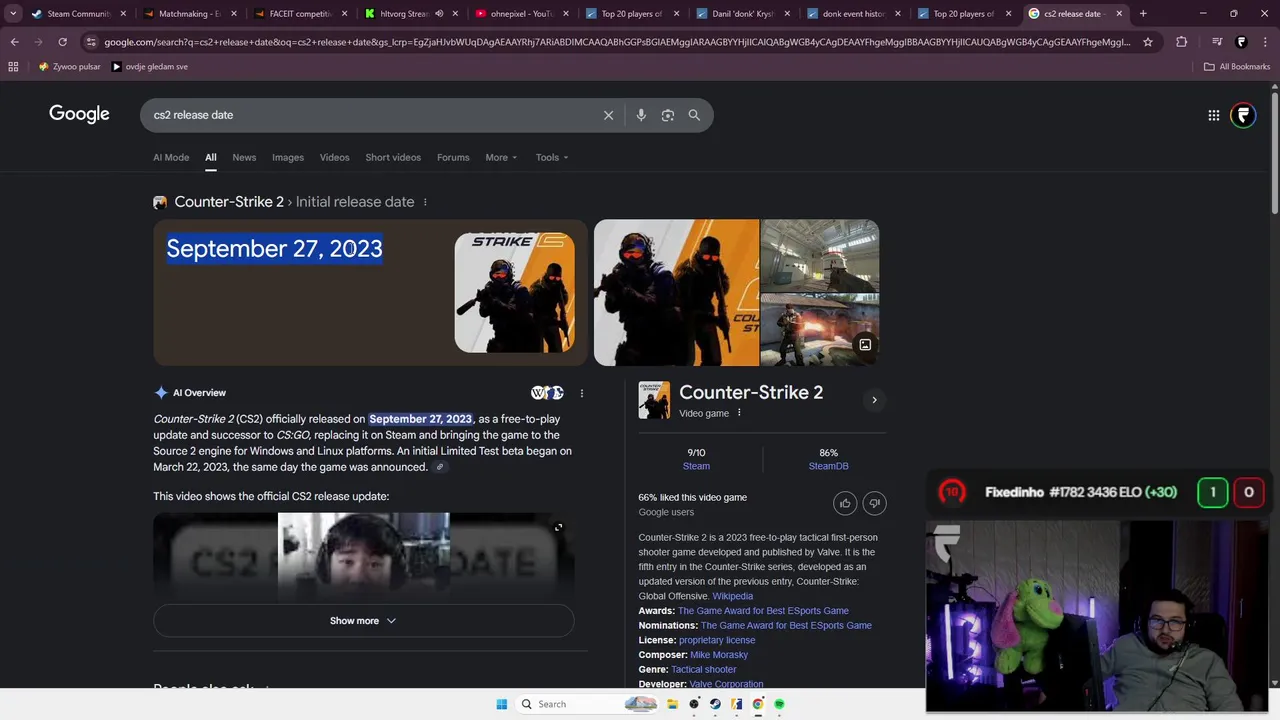Switch to Images results tab
The height and width of the screenshot is (720, 1280).
[288, 157]
